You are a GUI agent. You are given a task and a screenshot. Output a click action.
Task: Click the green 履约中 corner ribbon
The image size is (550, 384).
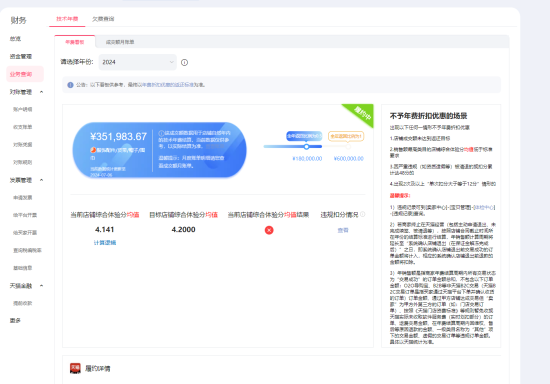[361, 114]
